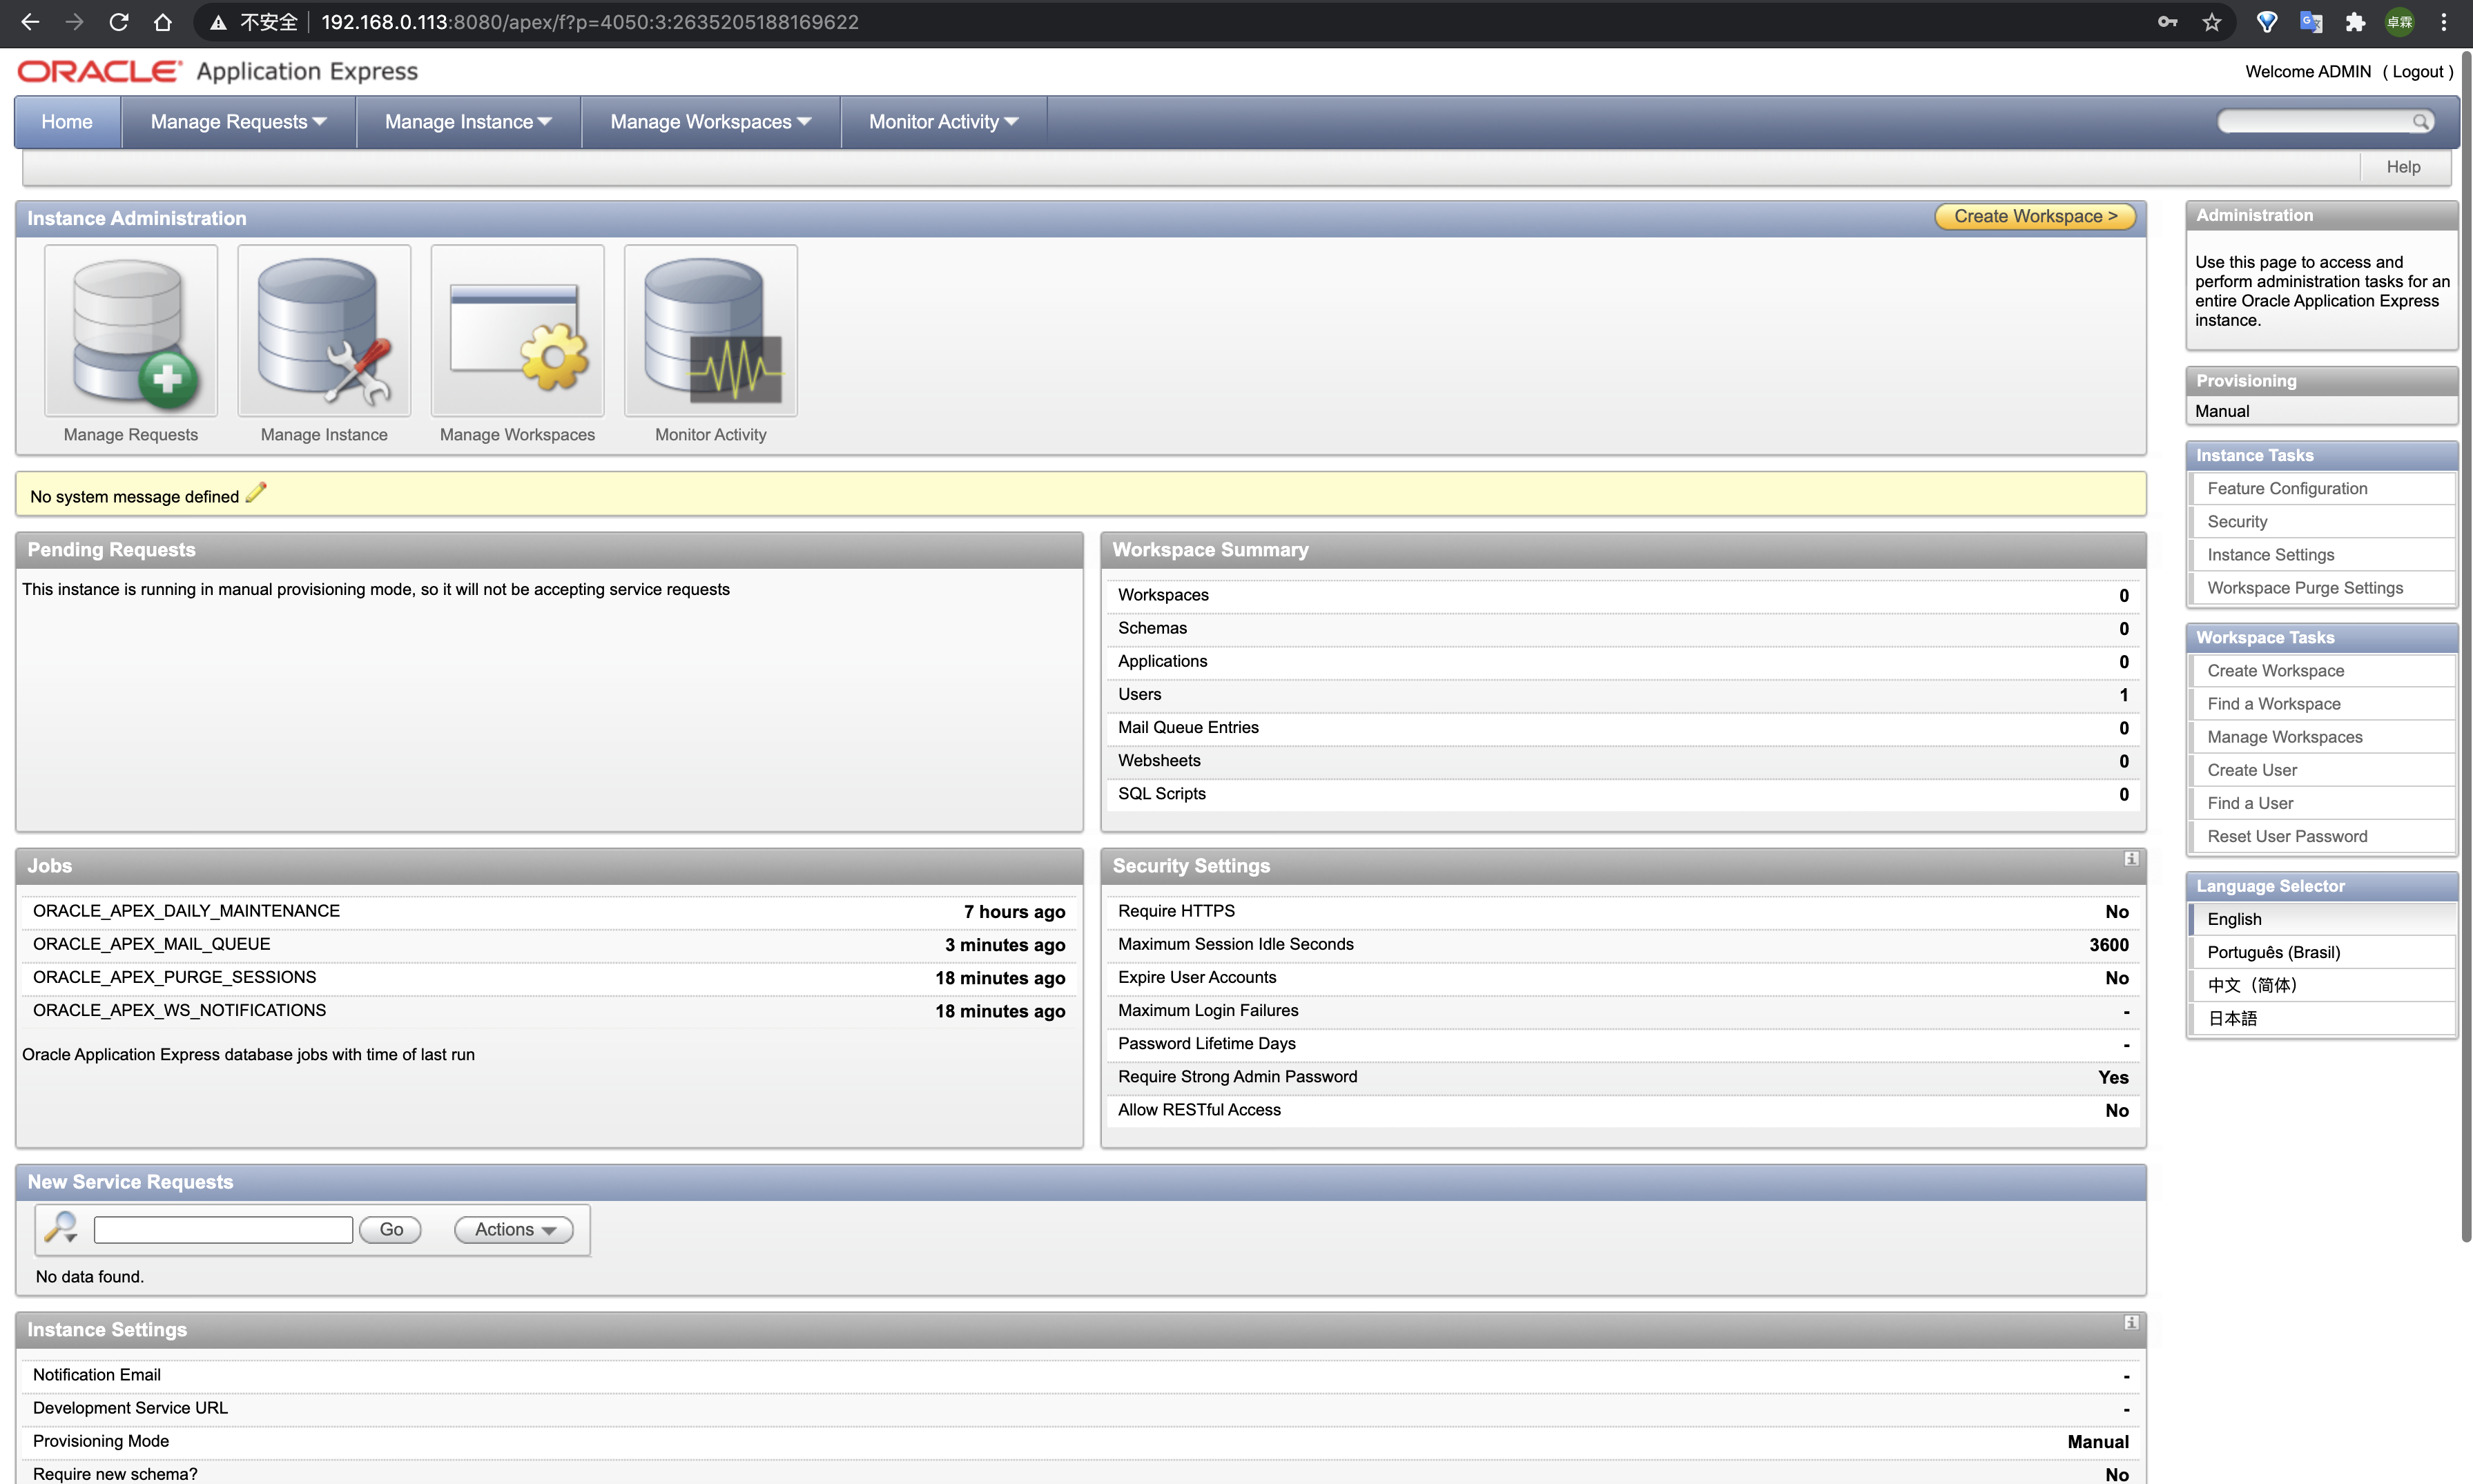Image resolution: width=2473 pixels, height=1484 pixels.
Task: Click the Oracle logo
Action: point(100,71)
